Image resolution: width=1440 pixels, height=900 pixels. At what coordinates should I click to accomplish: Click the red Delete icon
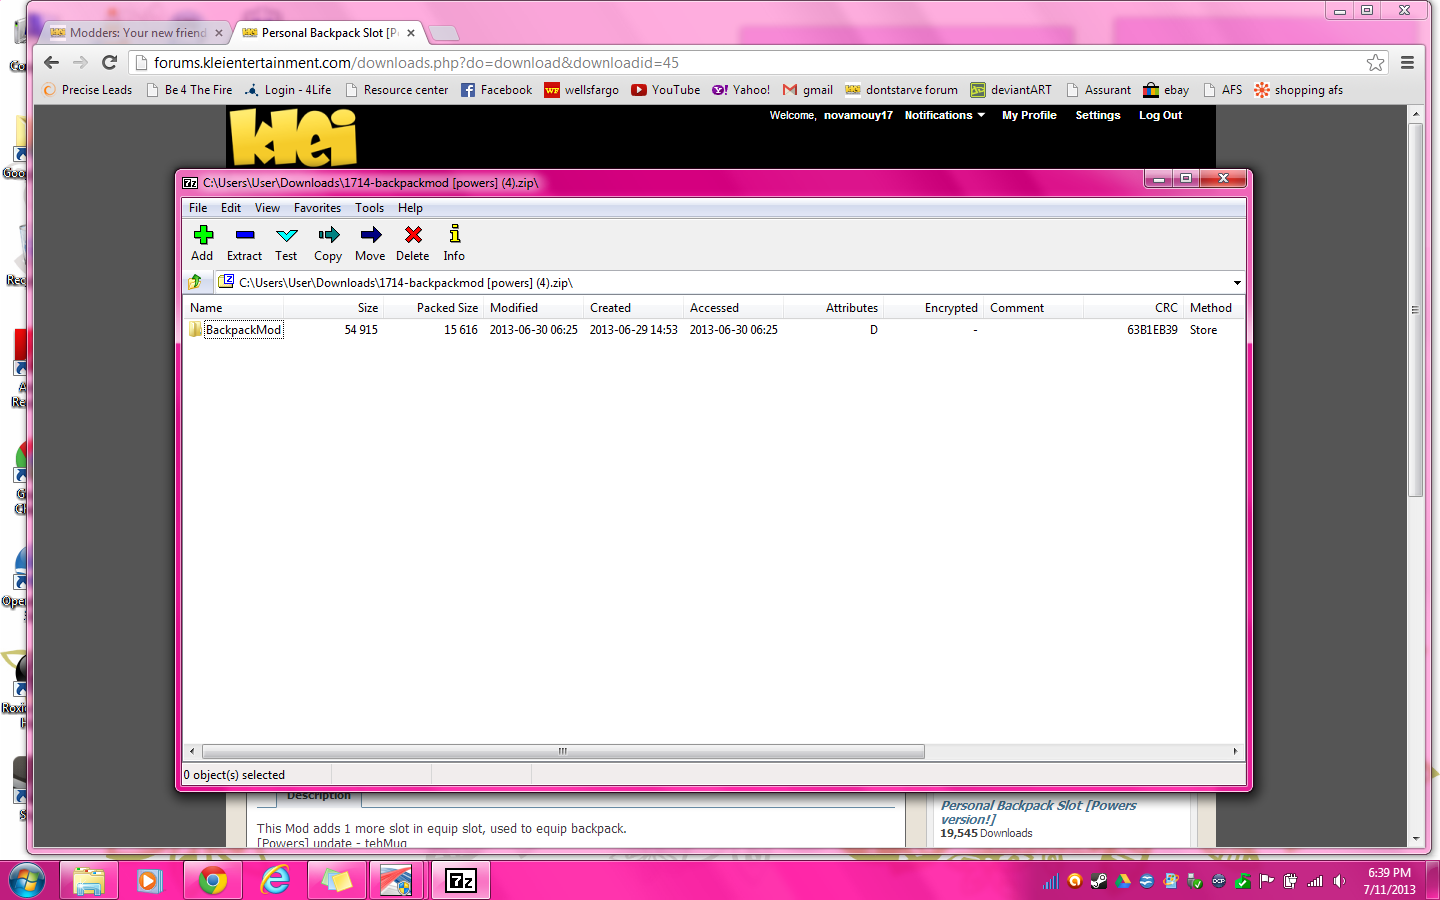pos(413,235)
